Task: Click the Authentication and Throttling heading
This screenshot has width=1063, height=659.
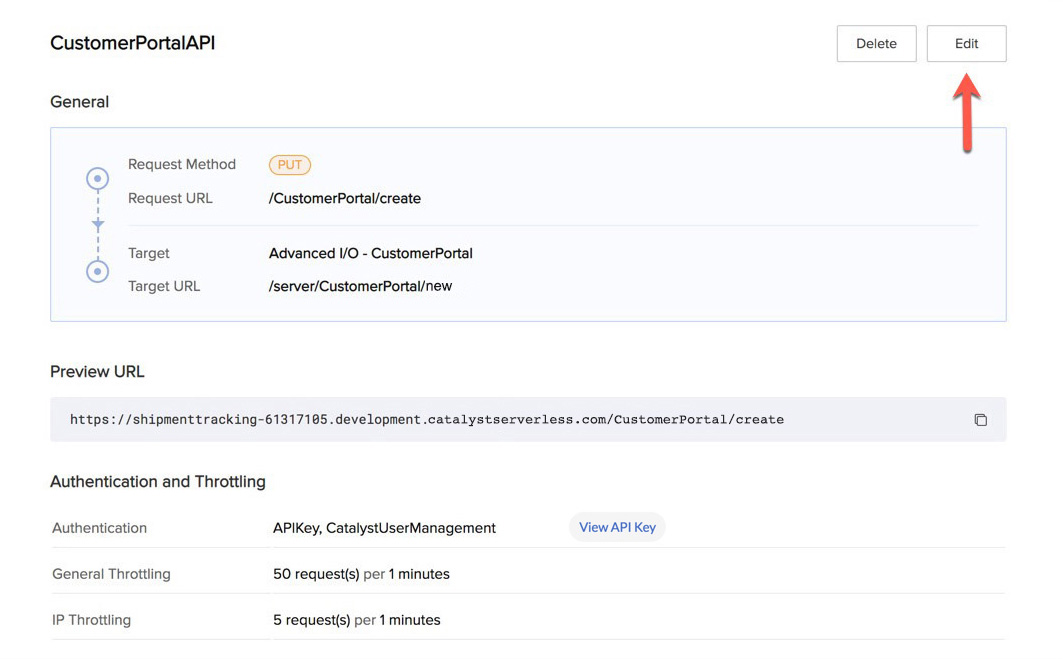Action: click(x=157, y=481)
